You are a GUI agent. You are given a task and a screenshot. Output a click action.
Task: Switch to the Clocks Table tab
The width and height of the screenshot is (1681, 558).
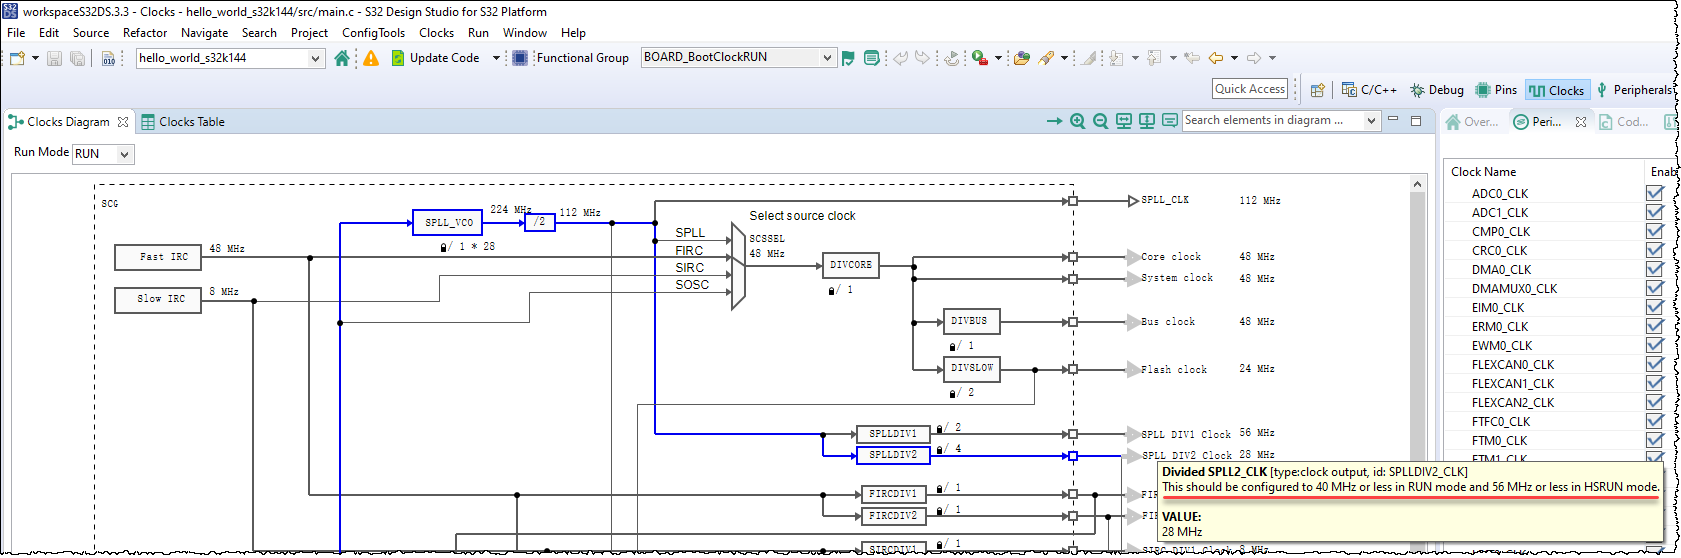[x=183, y=122]
